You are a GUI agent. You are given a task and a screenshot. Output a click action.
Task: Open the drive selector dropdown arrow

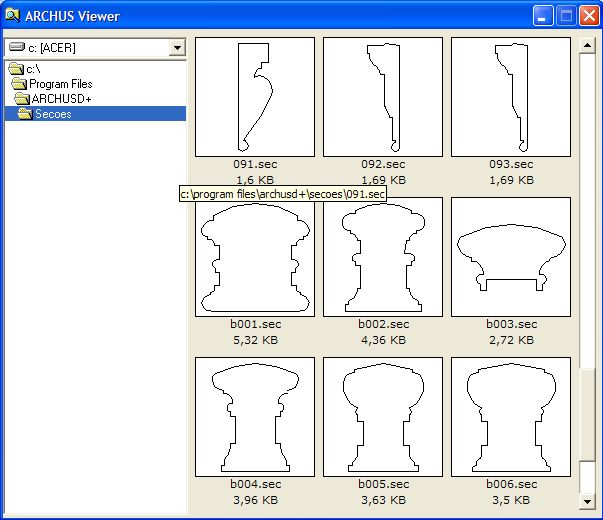tap(177, 48)
